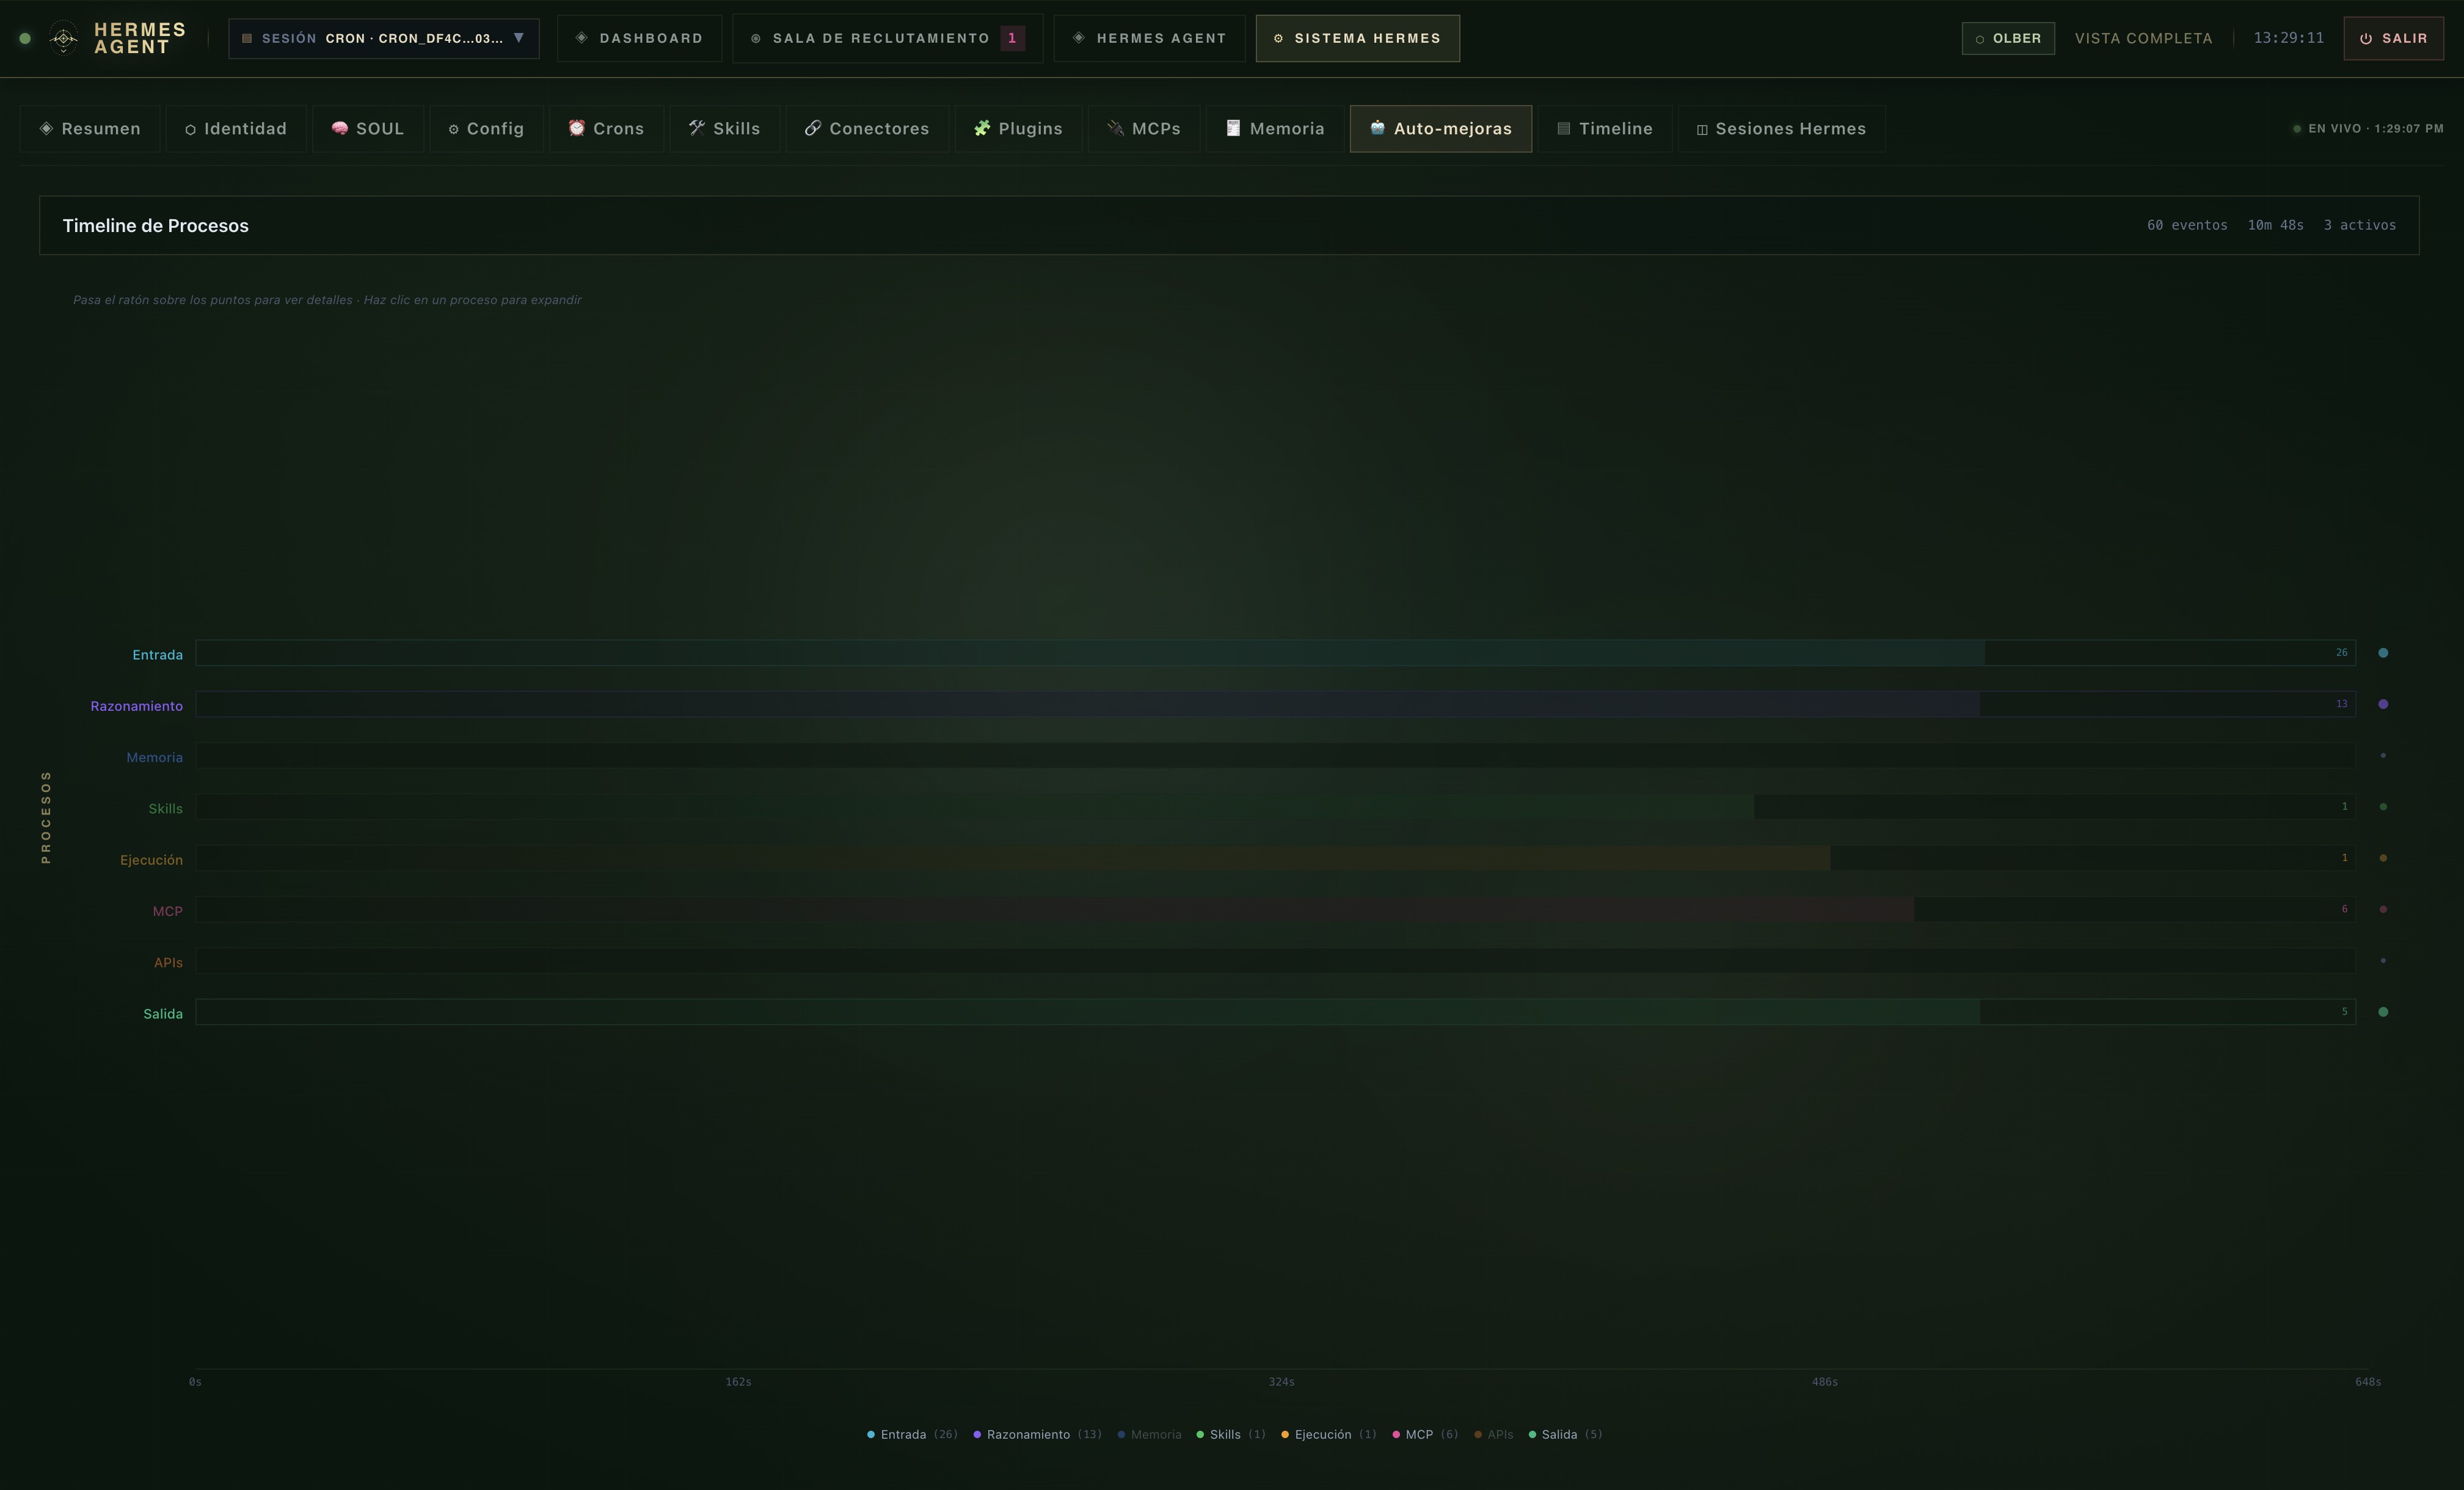The height and width of the screenshot is (1490, 2464).
Task: Click the Timeline section icon
Action: pyautogui.click(x=1564, y=129)
